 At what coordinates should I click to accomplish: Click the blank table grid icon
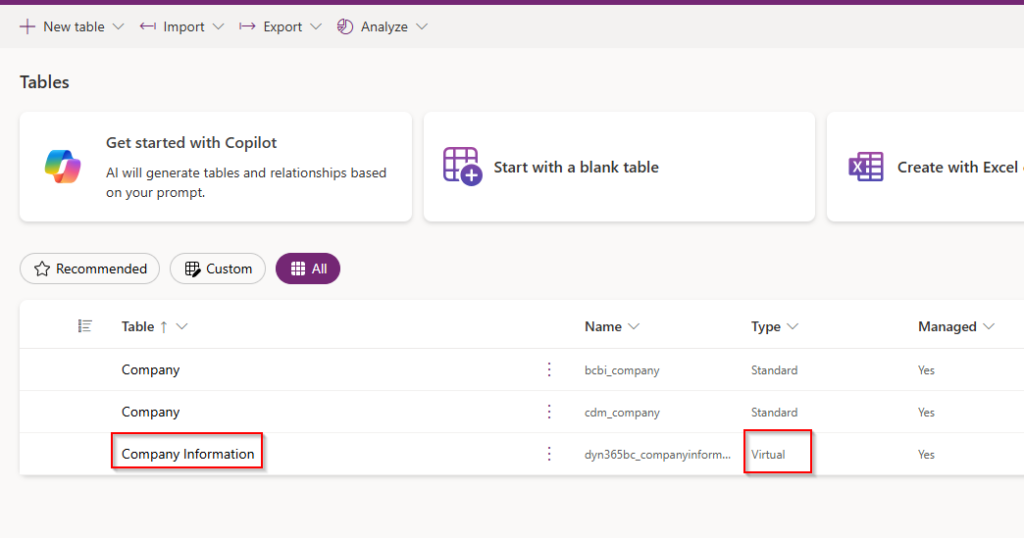coord(462,166)
